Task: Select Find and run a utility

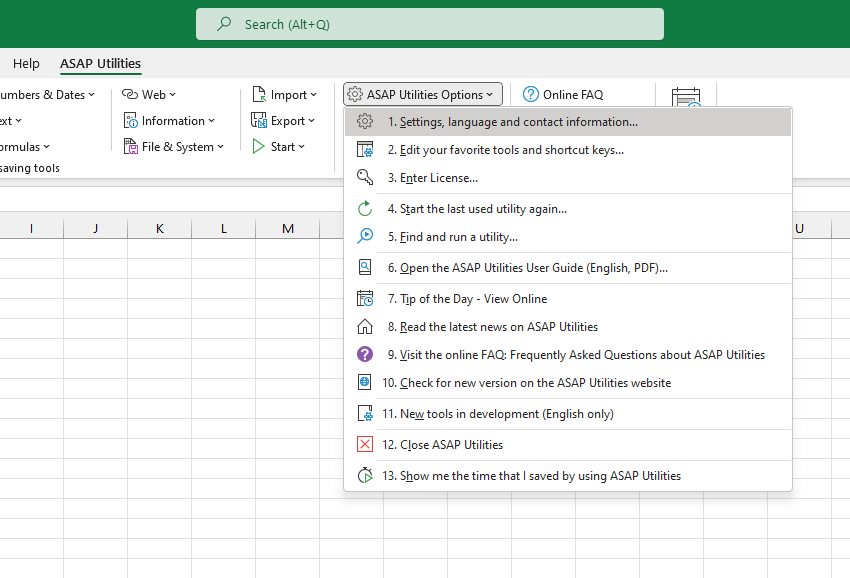Action: 568,237
